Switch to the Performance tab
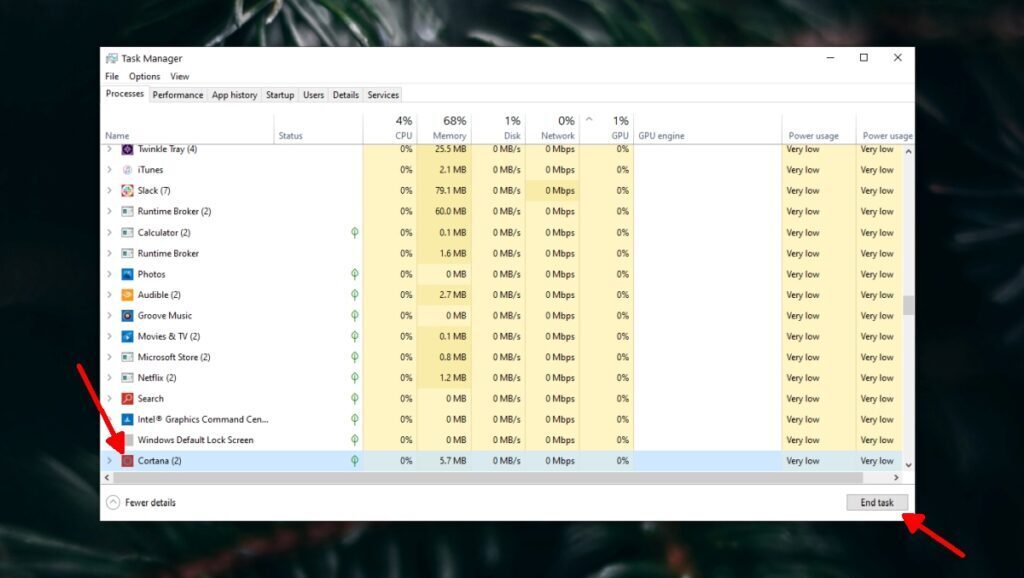 tap(177, 94)
